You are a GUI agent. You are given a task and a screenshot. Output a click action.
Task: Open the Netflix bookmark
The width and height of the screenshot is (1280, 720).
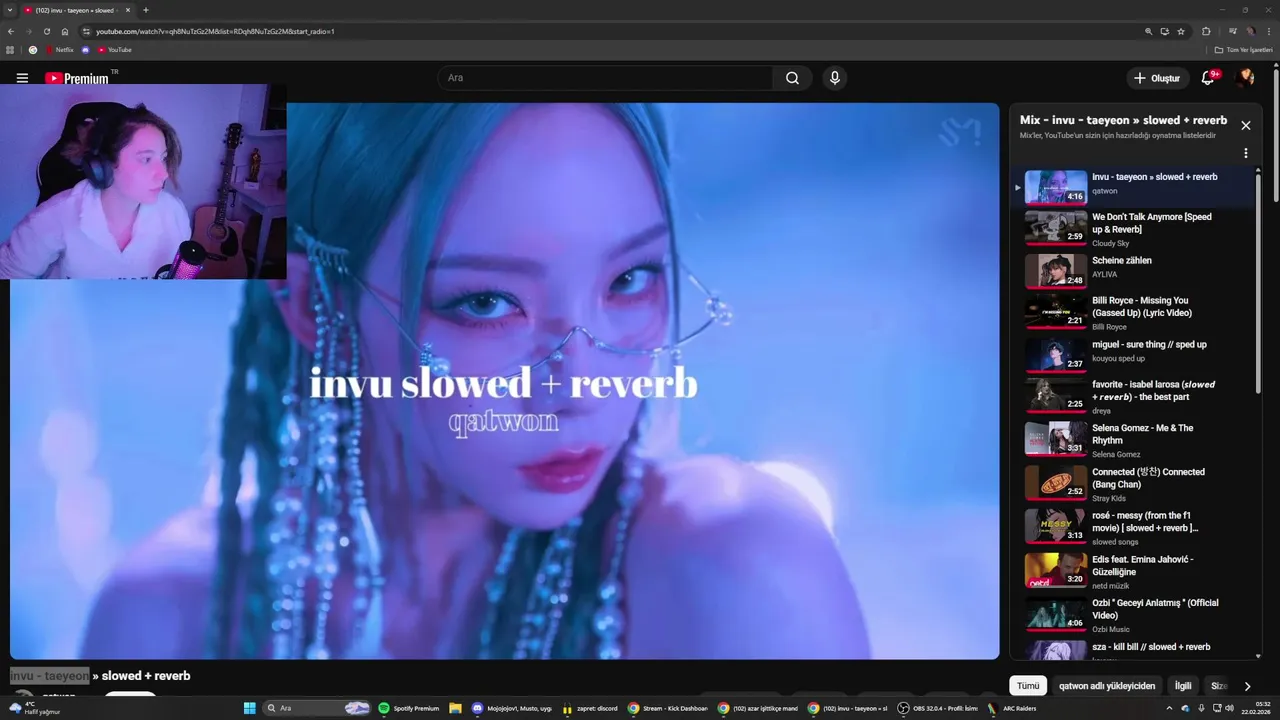pos(60,49)
